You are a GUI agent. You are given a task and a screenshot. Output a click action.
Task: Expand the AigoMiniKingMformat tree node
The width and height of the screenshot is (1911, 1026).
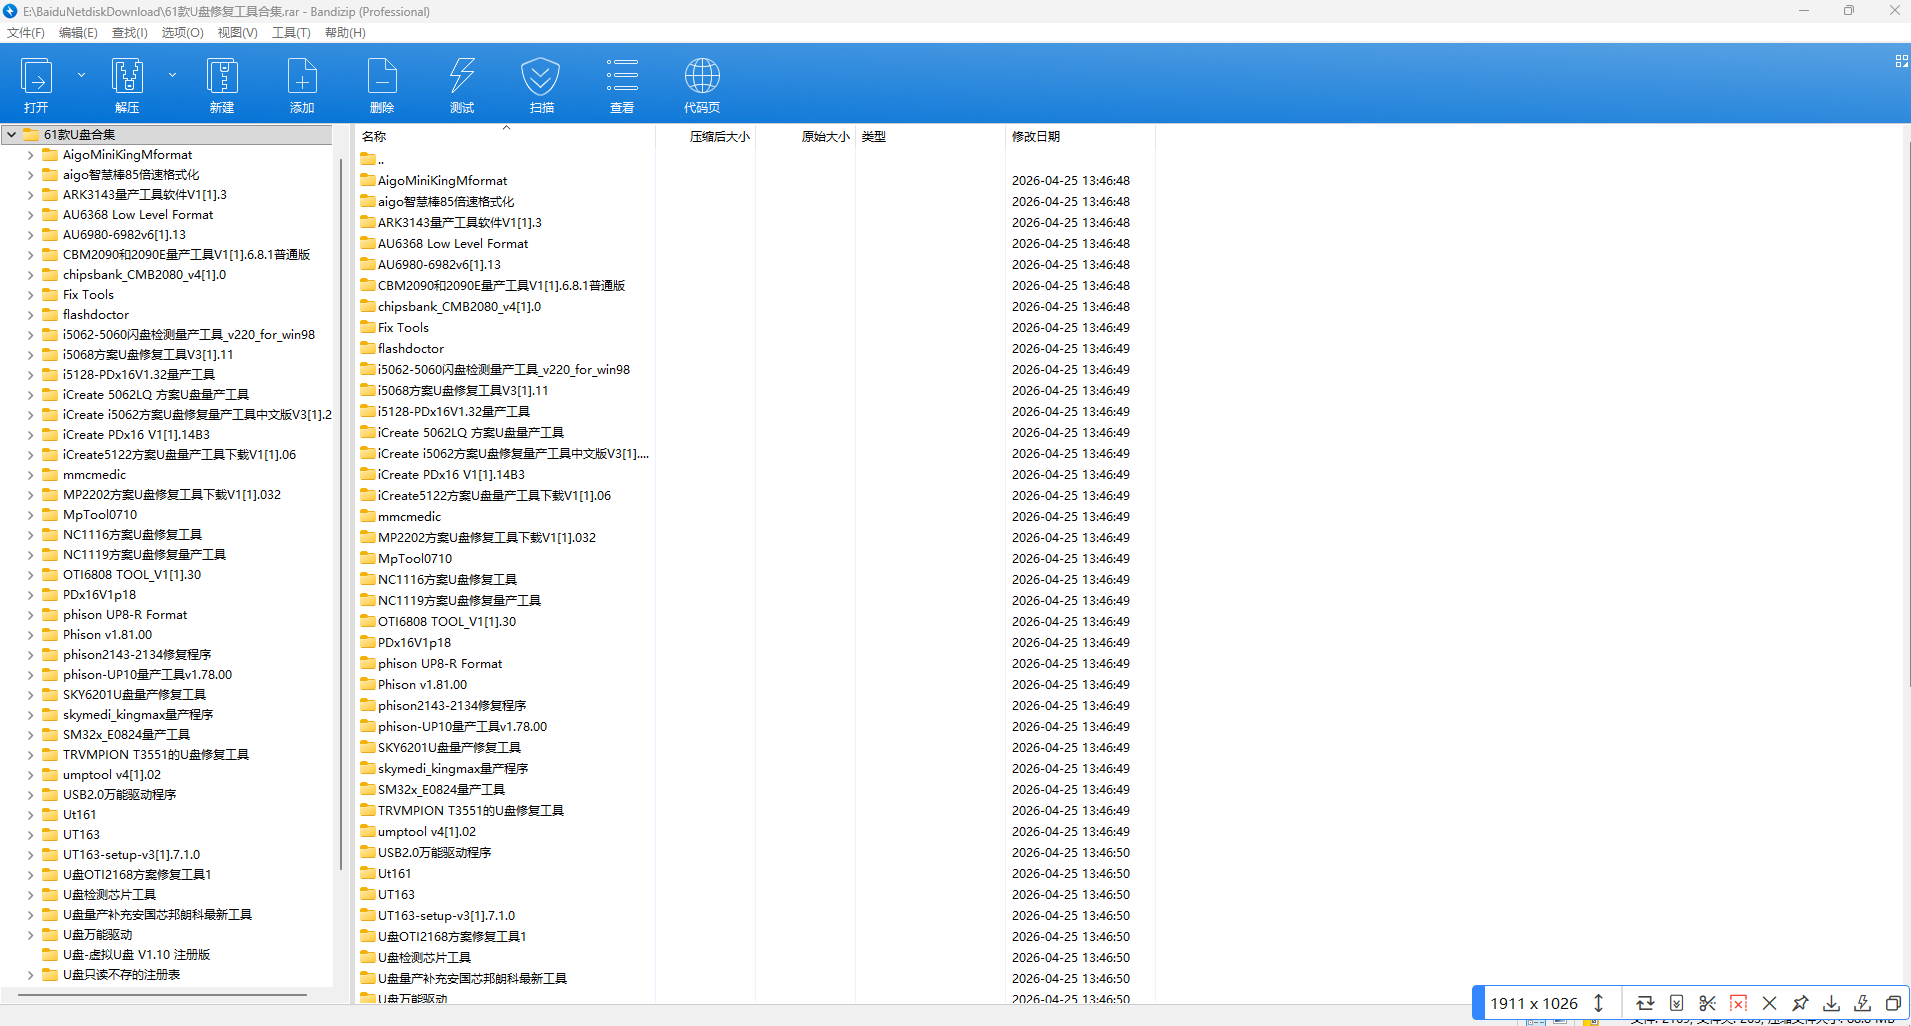pos(30,155)
